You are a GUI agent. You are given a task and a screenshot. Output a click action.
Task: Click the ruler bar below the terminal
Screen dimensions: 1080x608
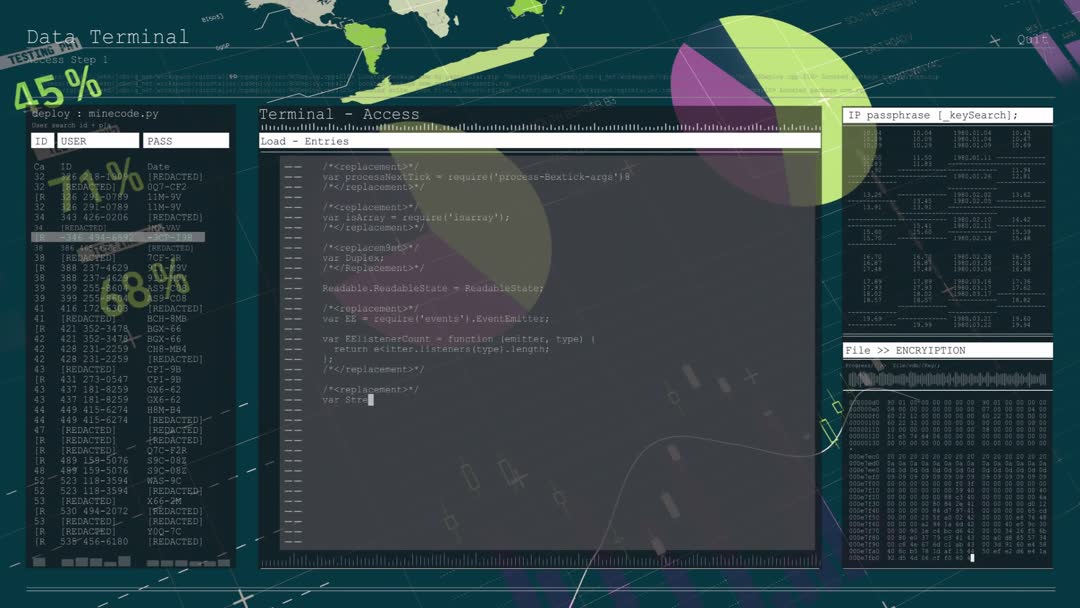pos(539,562)
